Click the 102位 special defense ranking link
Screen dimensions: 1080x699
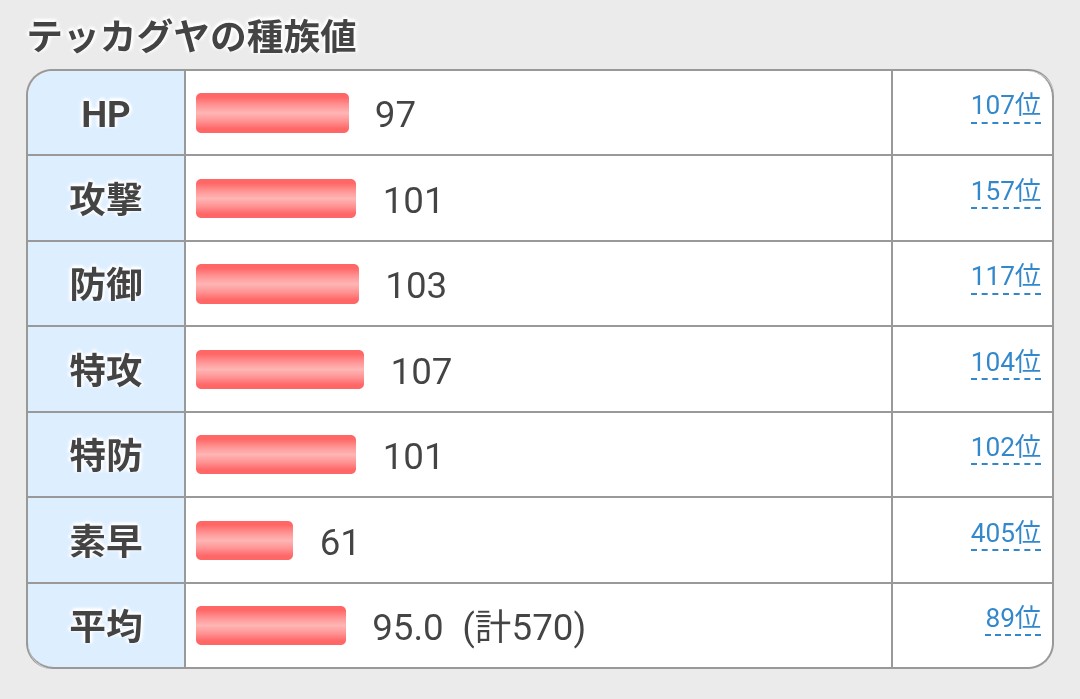pos(1005,447)
